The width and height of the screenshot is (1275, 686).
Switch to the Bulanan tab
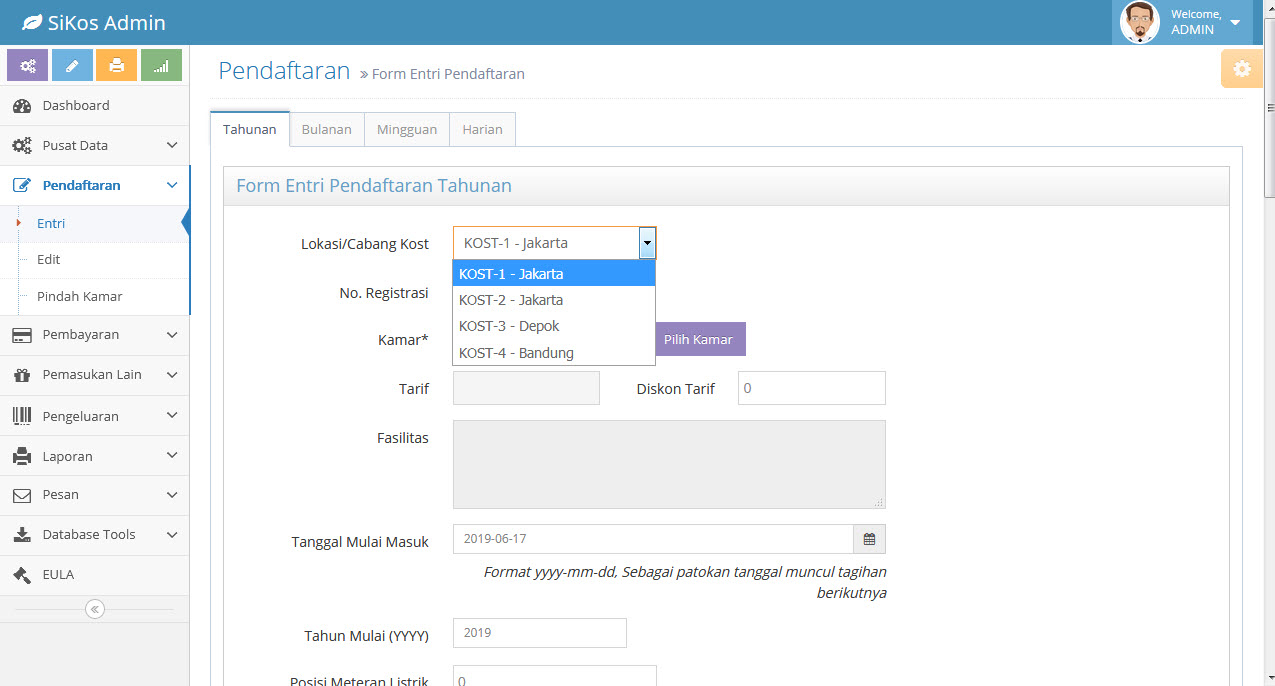click(x=327, y=130)
